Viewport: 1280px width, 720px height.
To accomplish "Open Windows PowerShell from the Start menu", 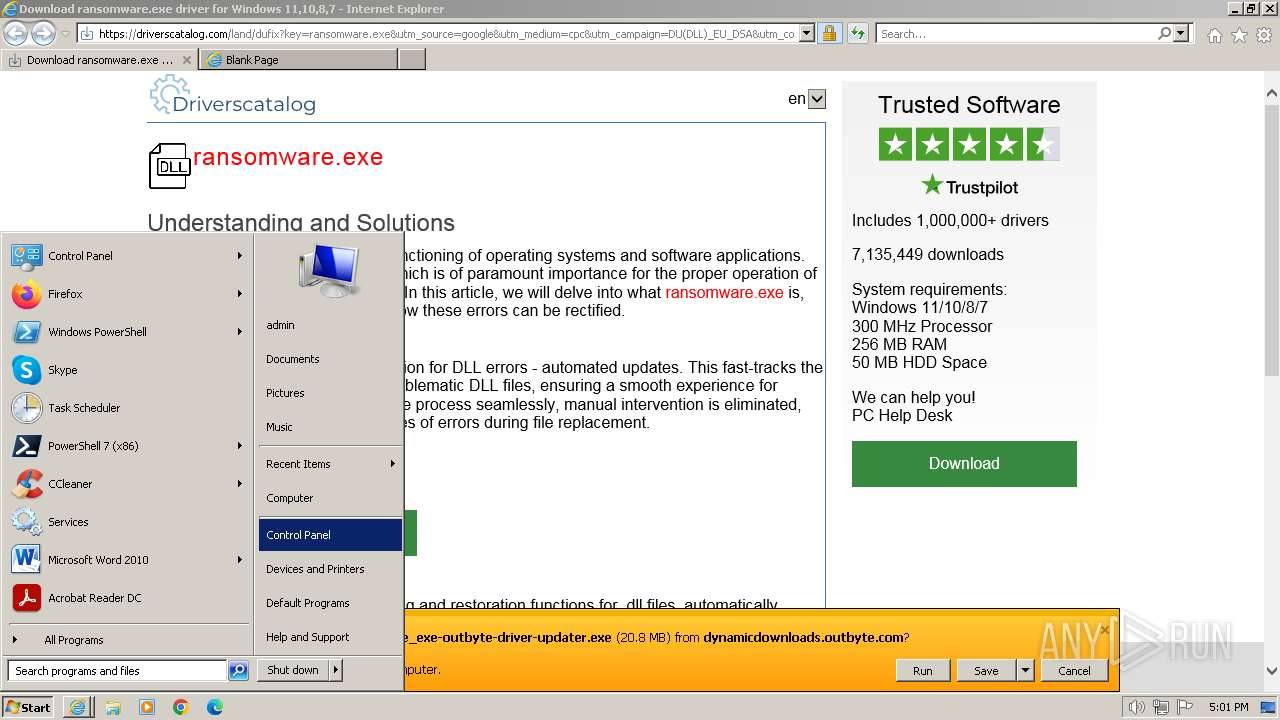I will pos(126,332).
